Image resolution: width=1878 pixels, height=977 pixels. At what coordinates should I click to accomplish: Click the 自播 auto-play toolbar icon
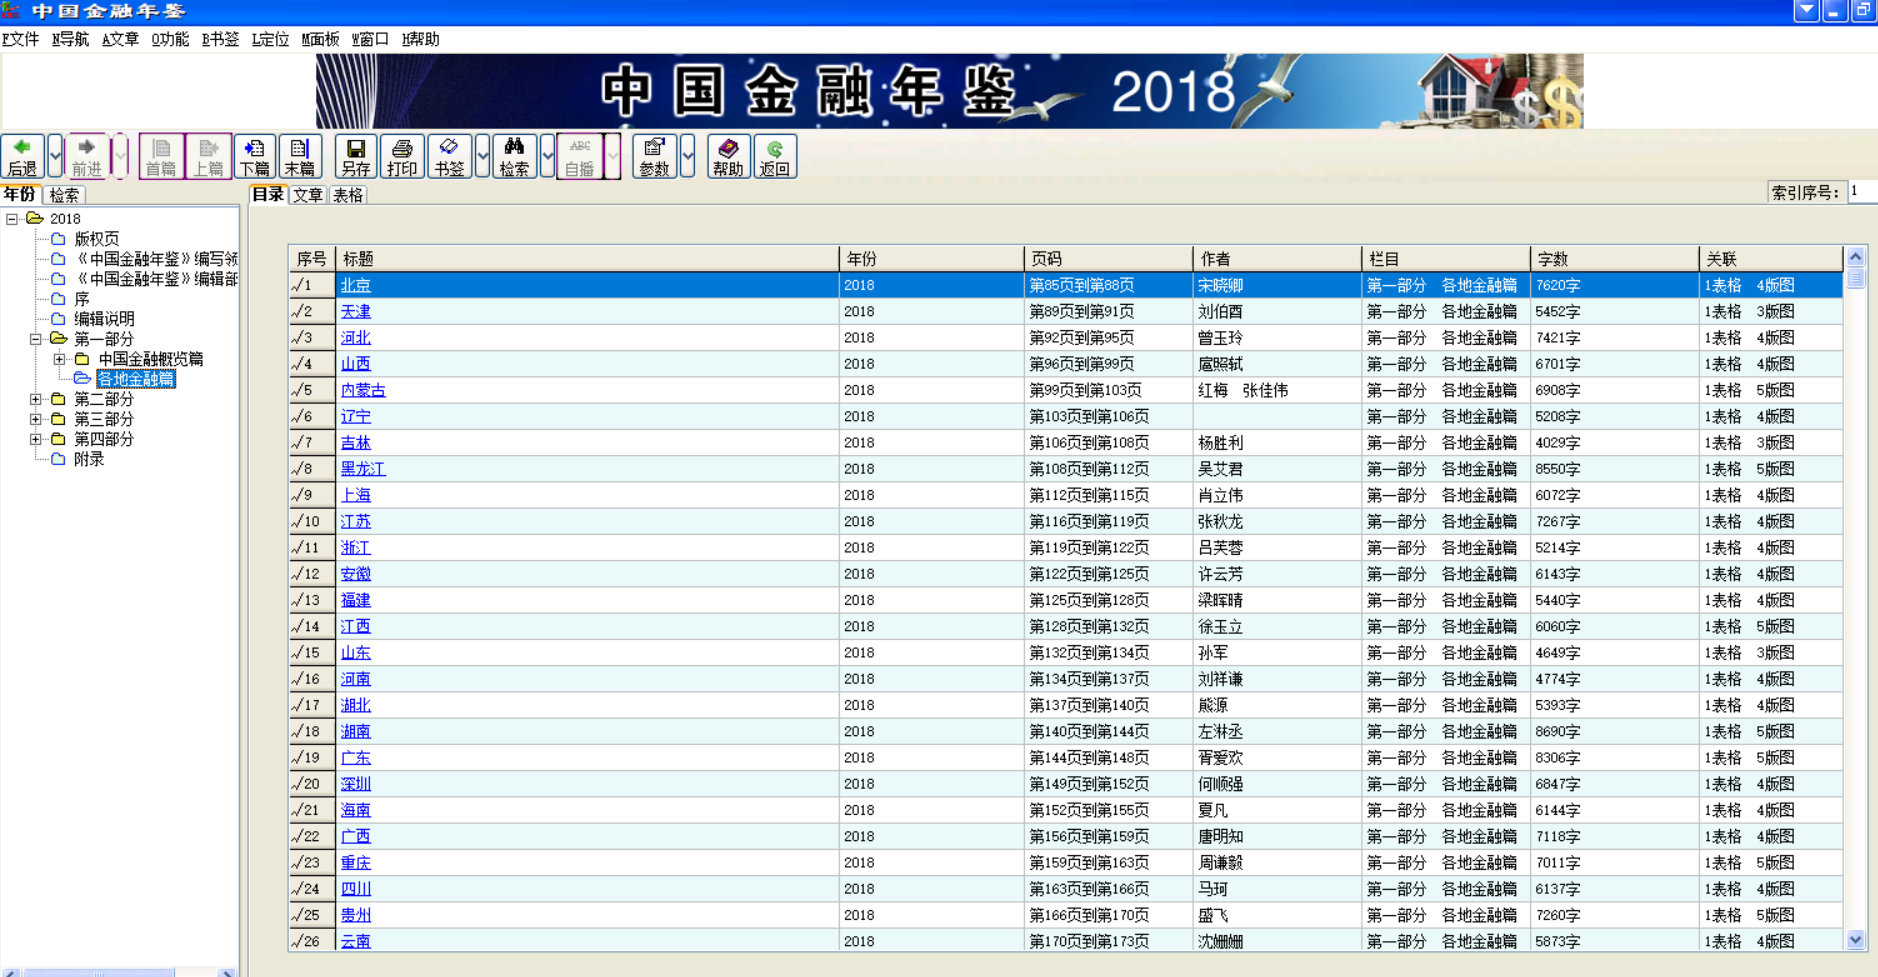579,156
